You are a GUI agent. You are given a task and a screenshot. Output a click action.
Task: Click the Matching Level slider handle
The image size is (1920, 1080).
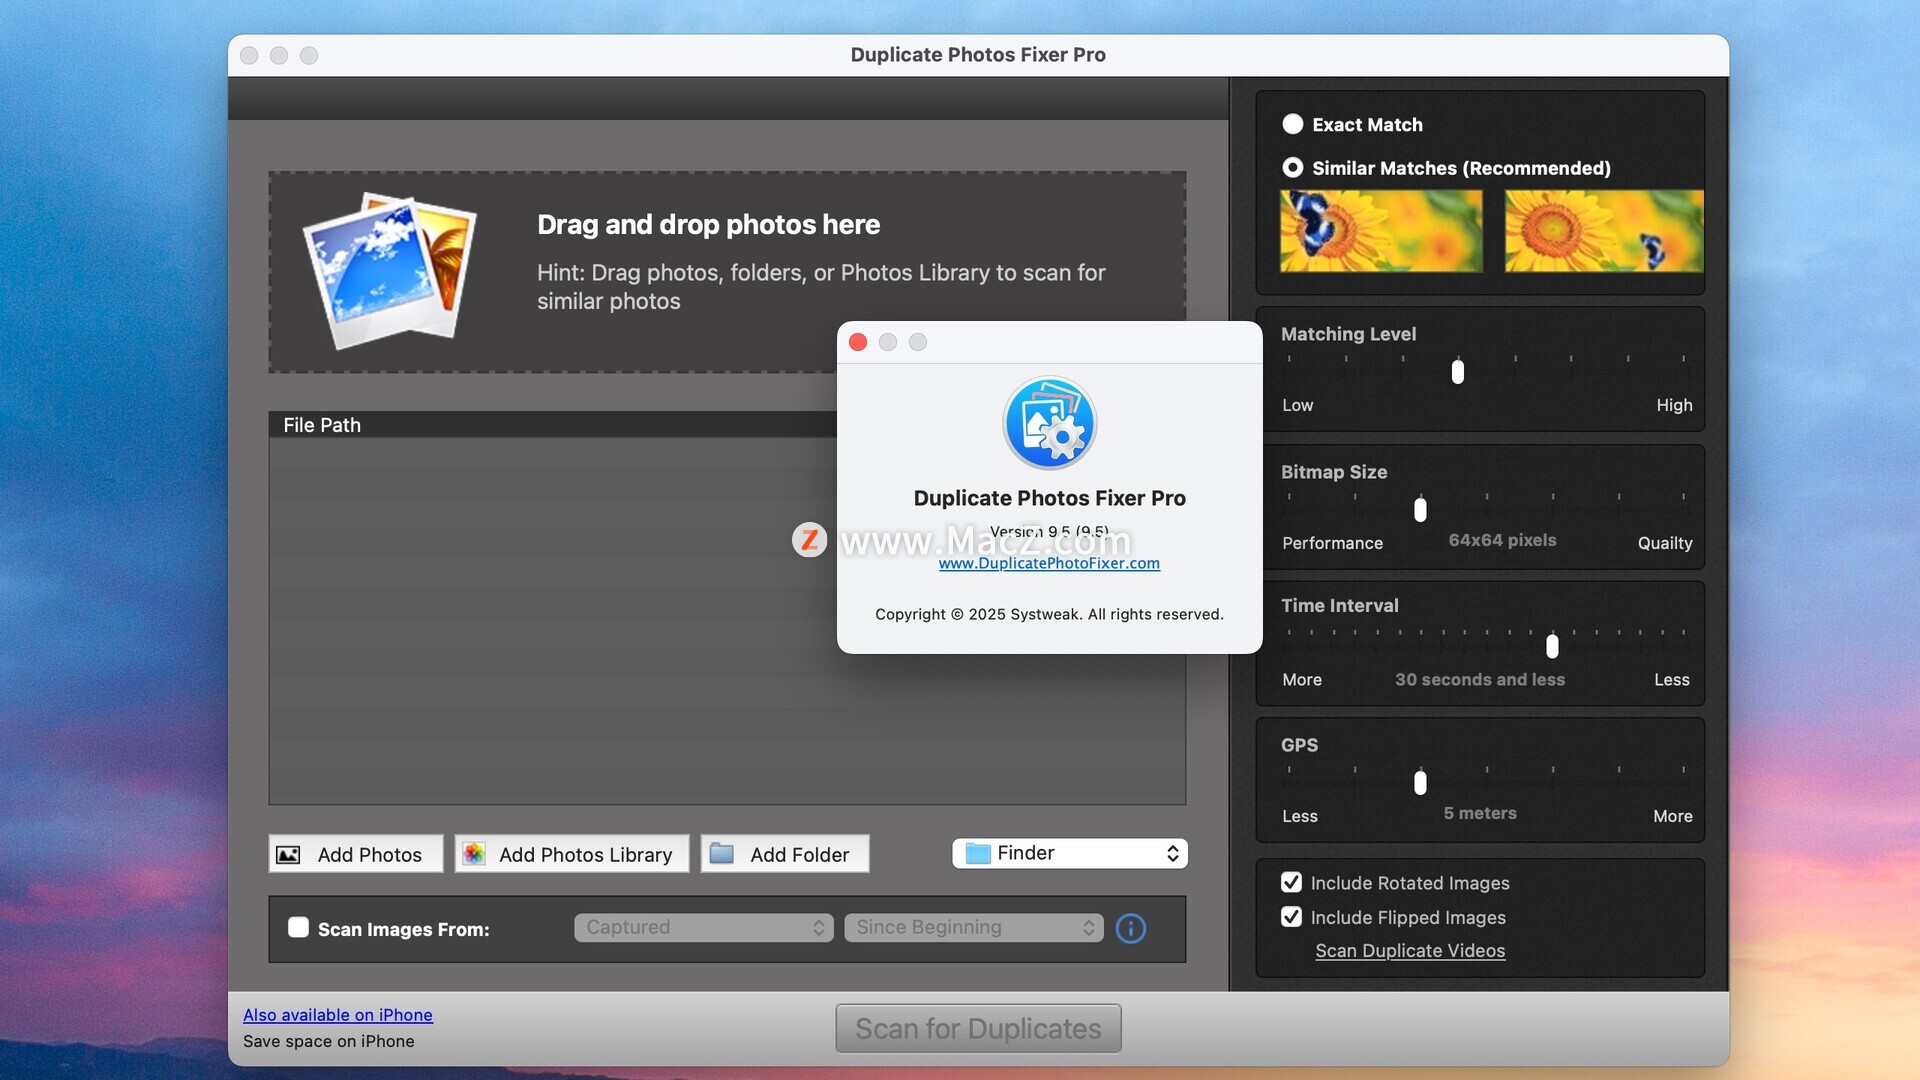tap(1458, 372)
